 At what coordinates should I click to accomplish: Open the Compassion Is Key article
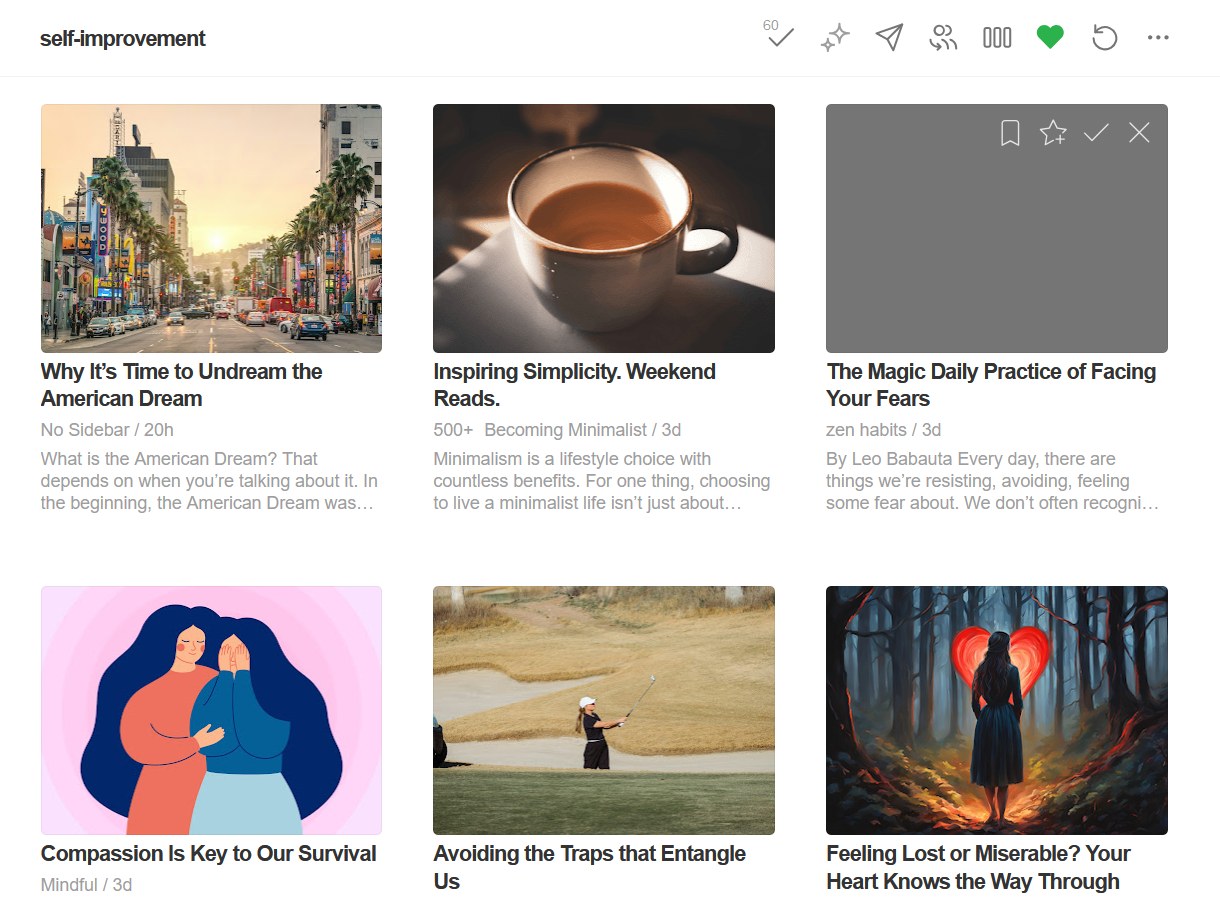click(207, 854)
